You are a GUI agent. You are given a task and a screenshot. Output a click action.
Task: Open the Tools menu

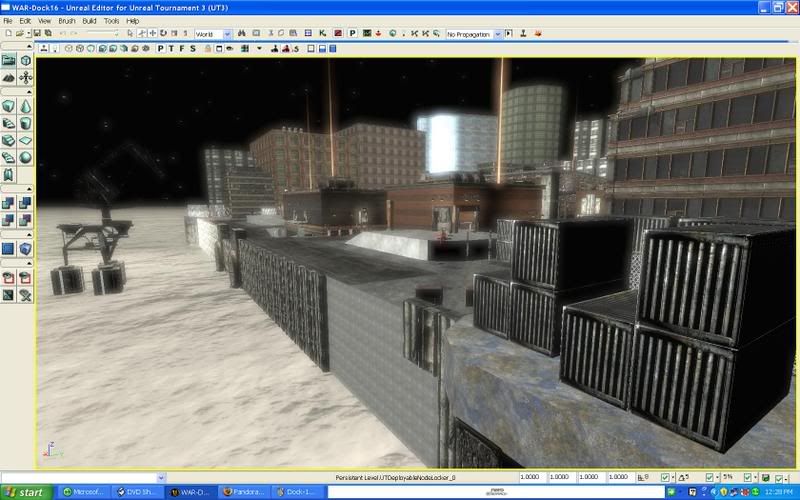[x=111, y=21]
